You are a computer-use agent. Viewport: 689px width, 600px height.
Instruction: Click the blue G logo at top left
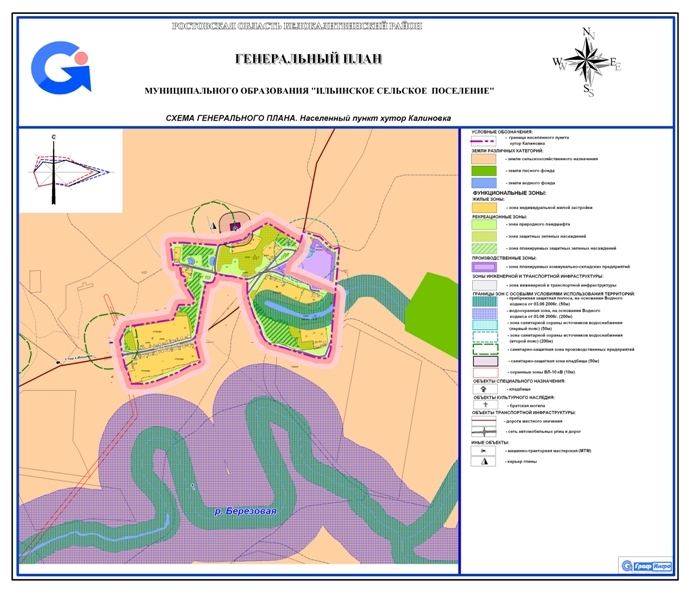pos(60,67)
